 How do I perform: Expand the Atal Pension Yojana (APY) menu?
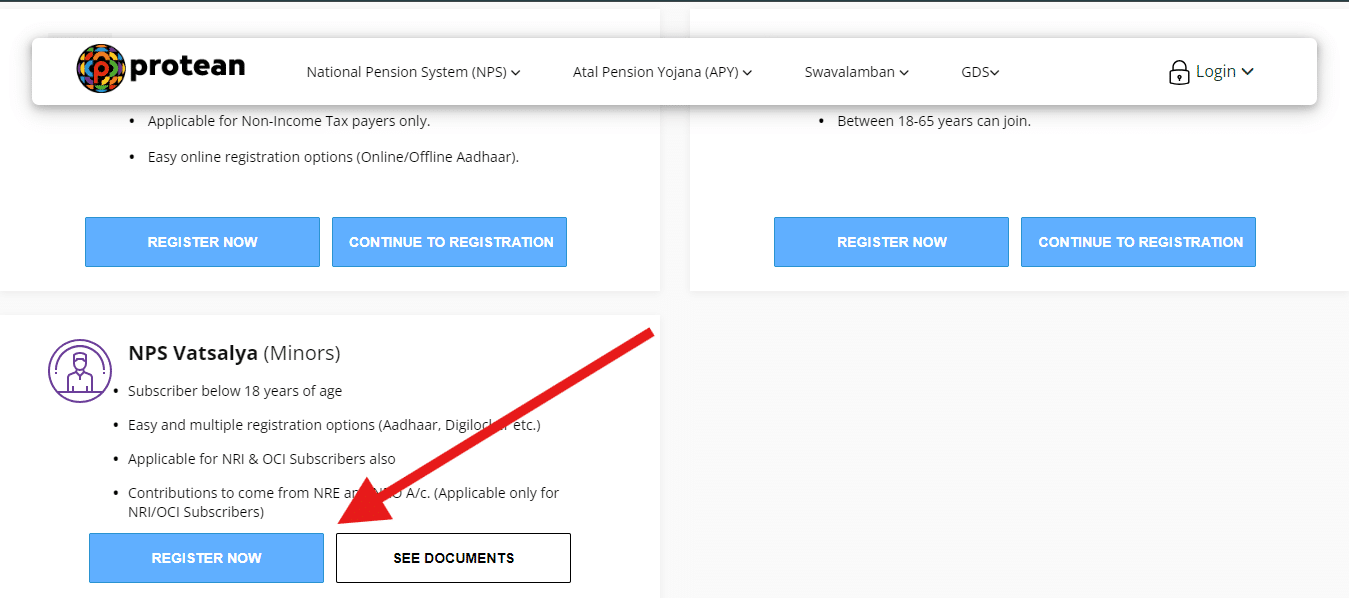(661, 72)
